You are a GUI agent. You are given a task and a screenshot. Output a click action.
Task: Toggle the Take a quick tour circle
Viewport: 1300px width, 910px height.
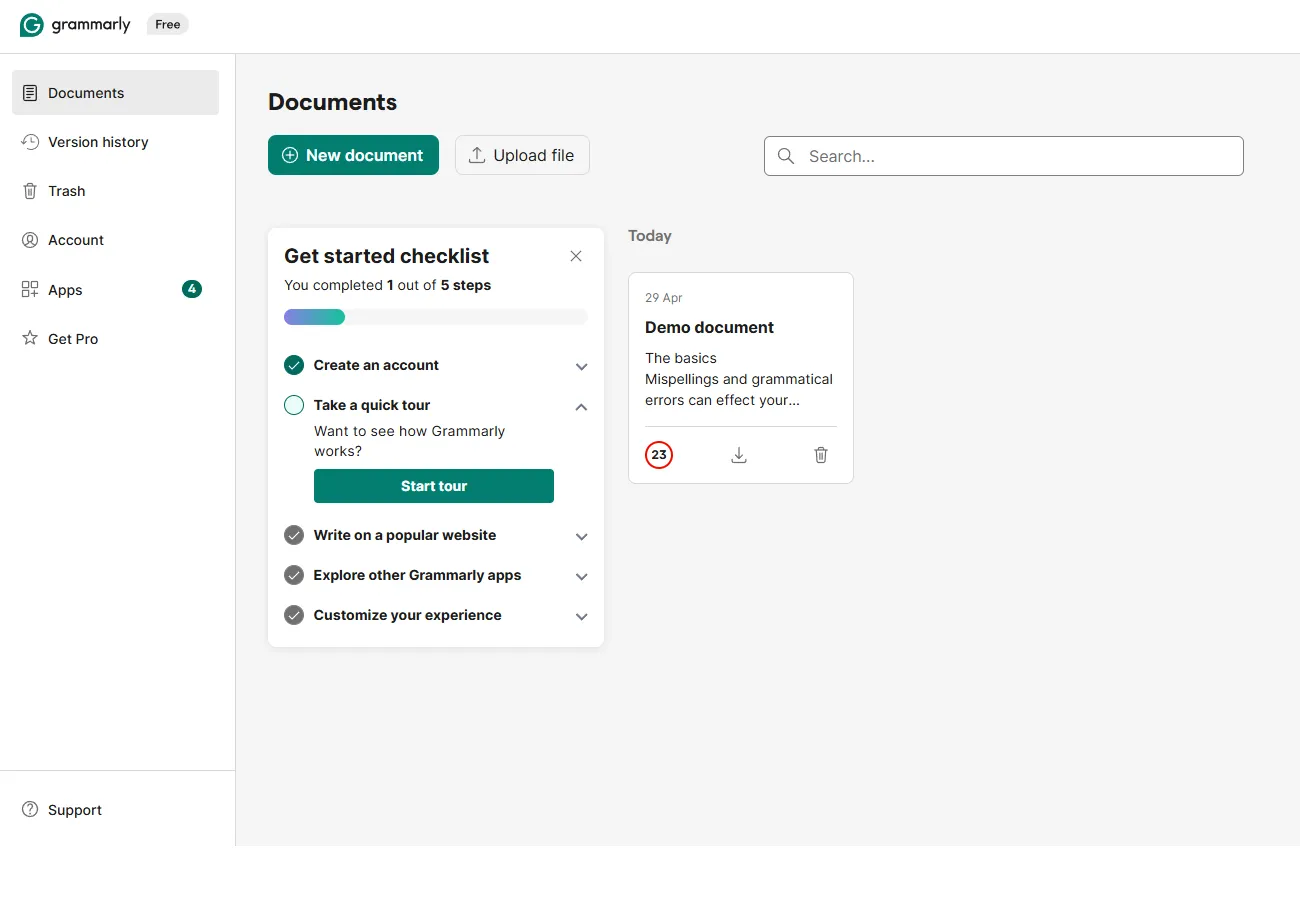click(x=294, y=405)
